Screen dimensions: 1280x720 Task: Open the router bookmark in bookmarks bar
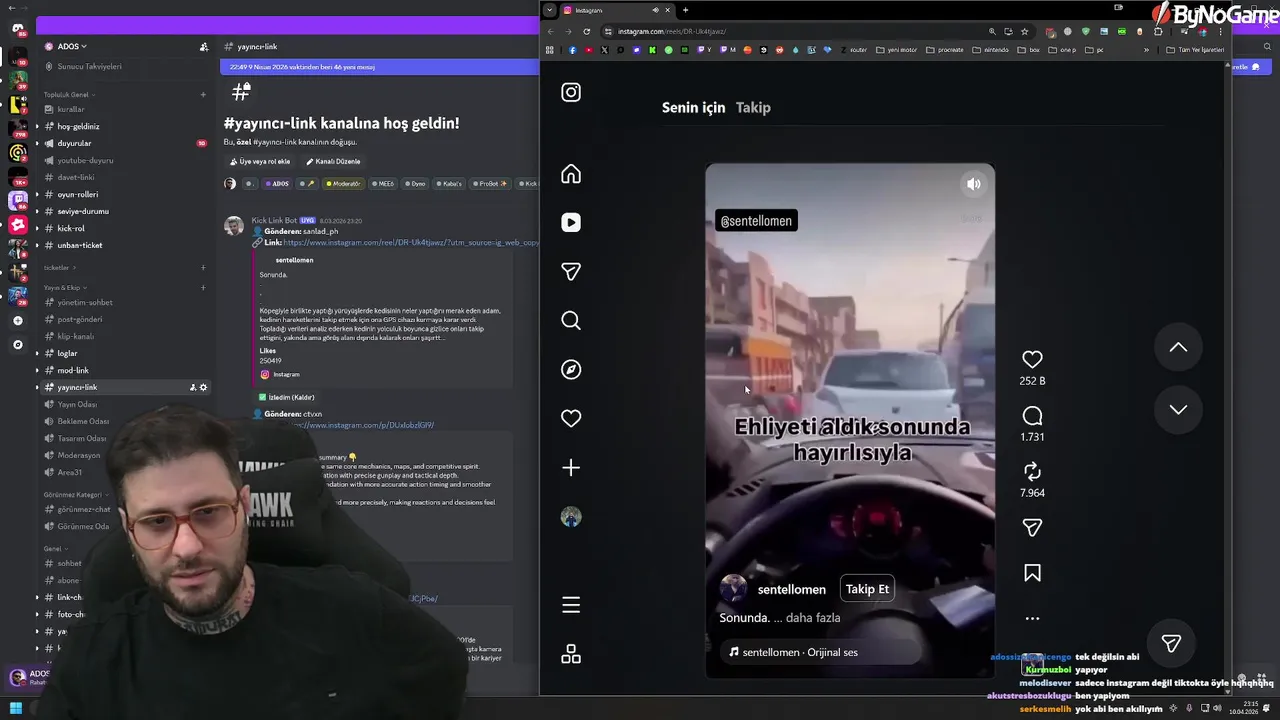click(x=853, y=50)
